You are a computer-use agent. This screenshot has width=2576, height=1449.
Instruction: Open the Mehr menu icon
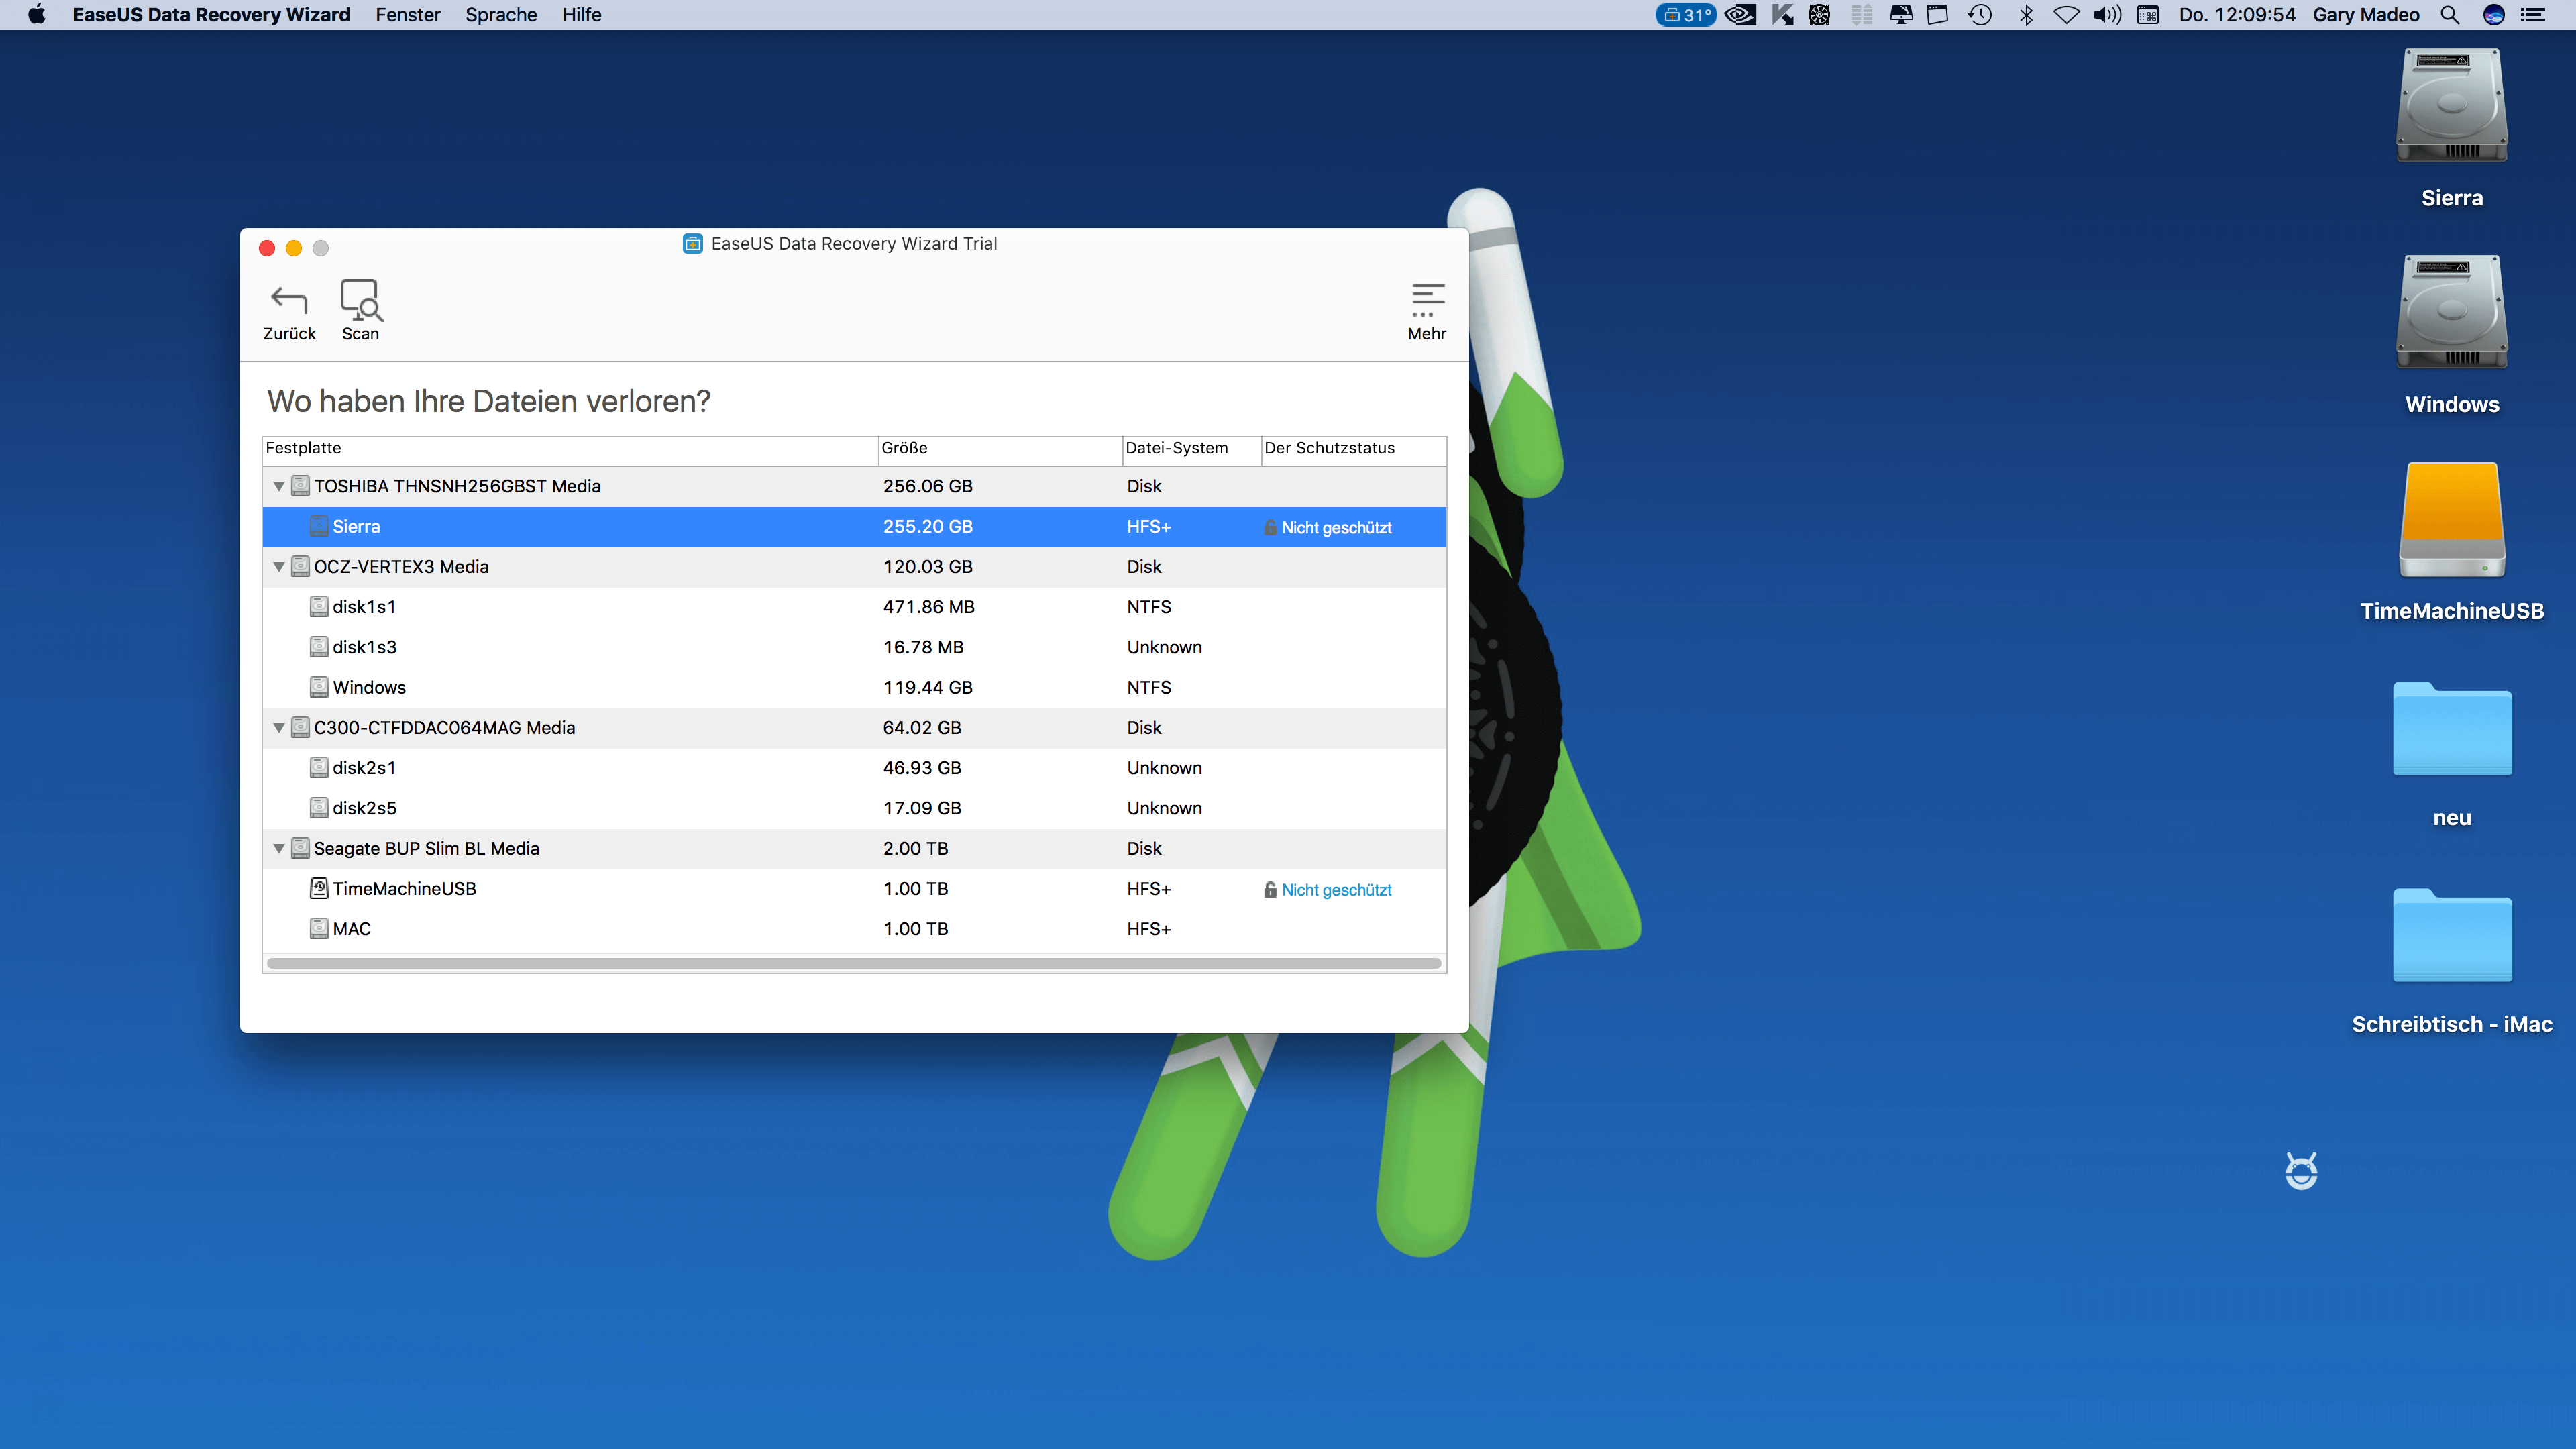[x=1427, y=300]
